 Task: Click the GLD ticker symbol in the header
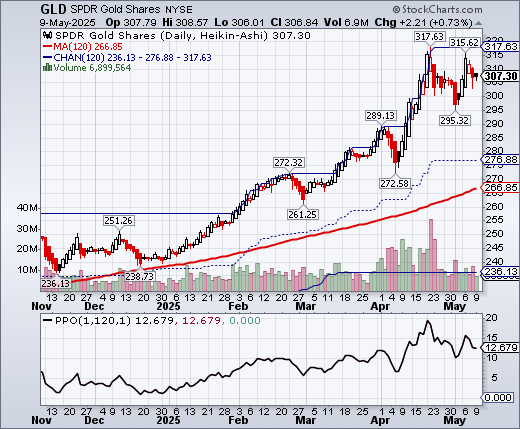53,9
